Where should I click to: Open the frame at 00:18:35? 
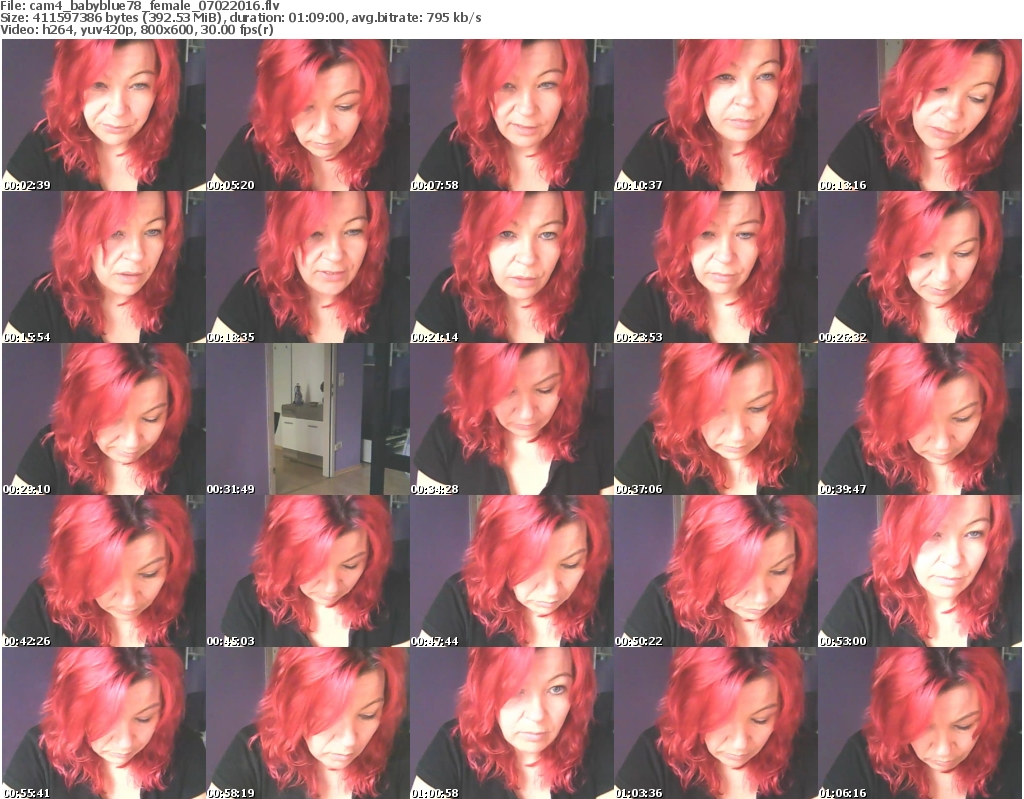pyautogui.click(x=308, y=267)
